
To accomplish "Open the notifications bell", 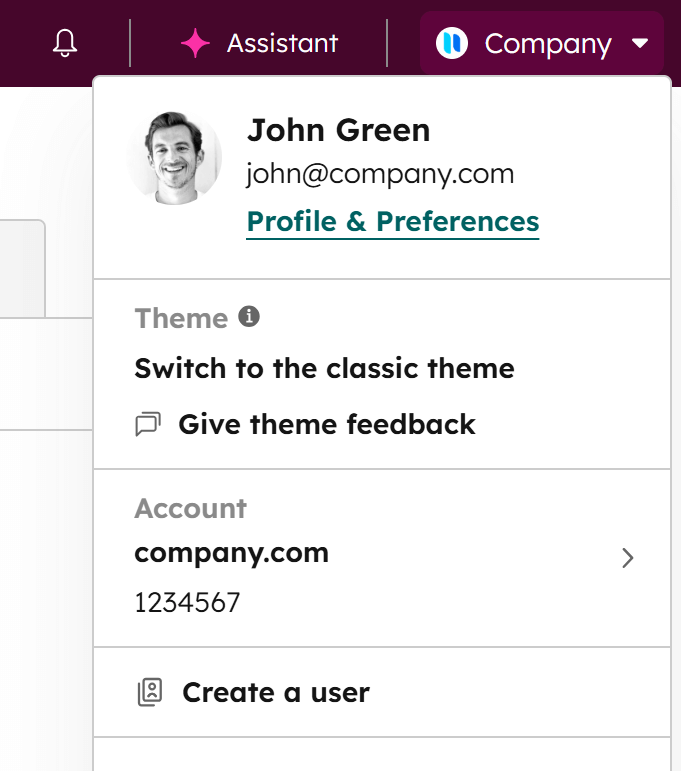I will tap(65, 44).
